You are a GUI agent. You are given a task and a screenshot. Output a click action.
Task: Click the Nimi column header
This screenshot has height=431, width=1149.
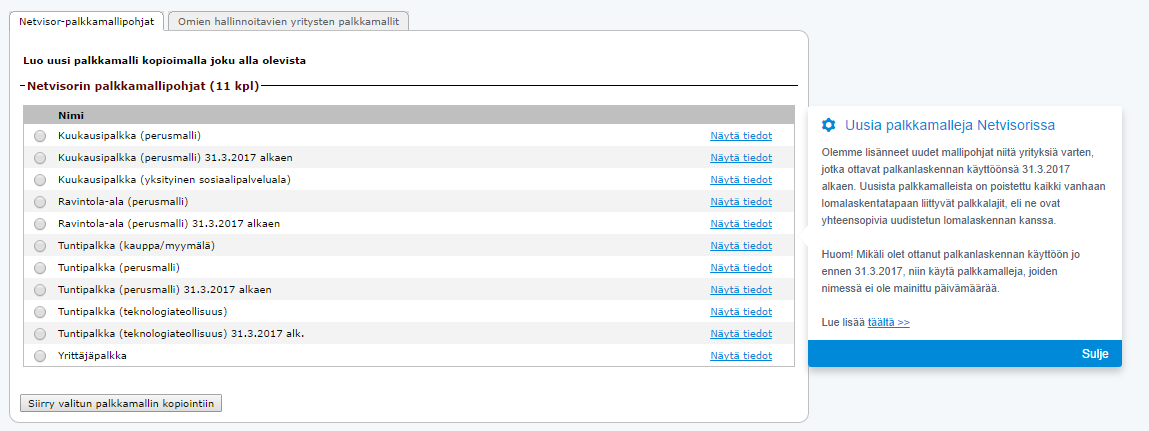69,115
